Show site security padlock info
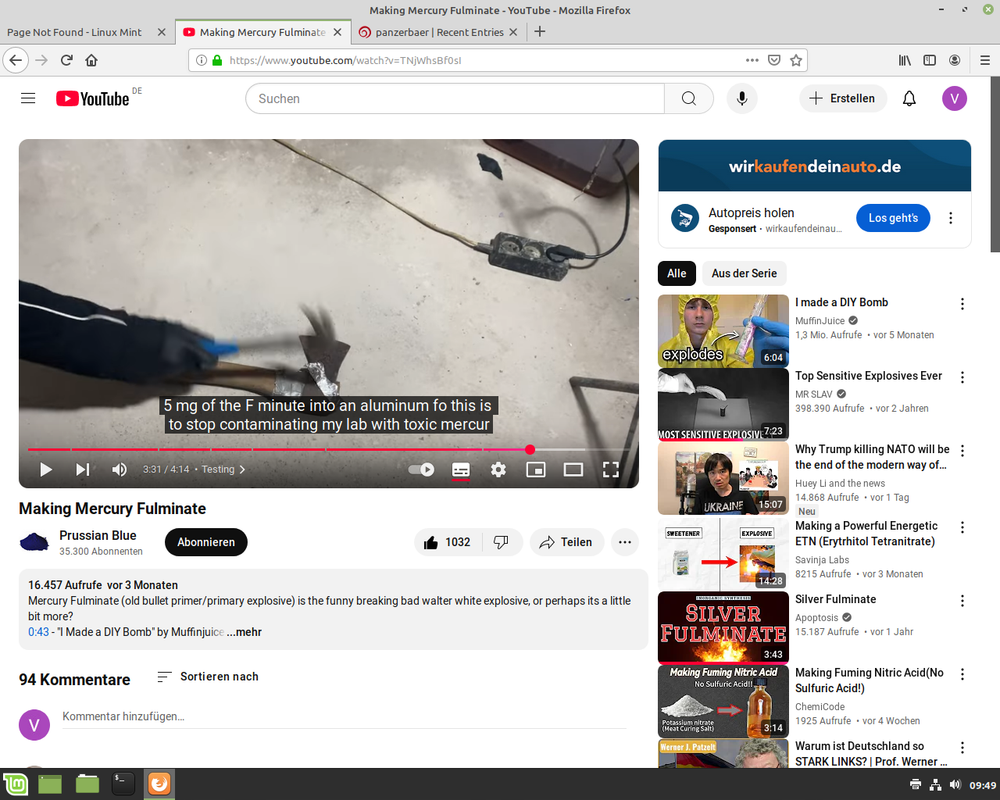This screenshot has width=1000, height=800. (217, 60)
